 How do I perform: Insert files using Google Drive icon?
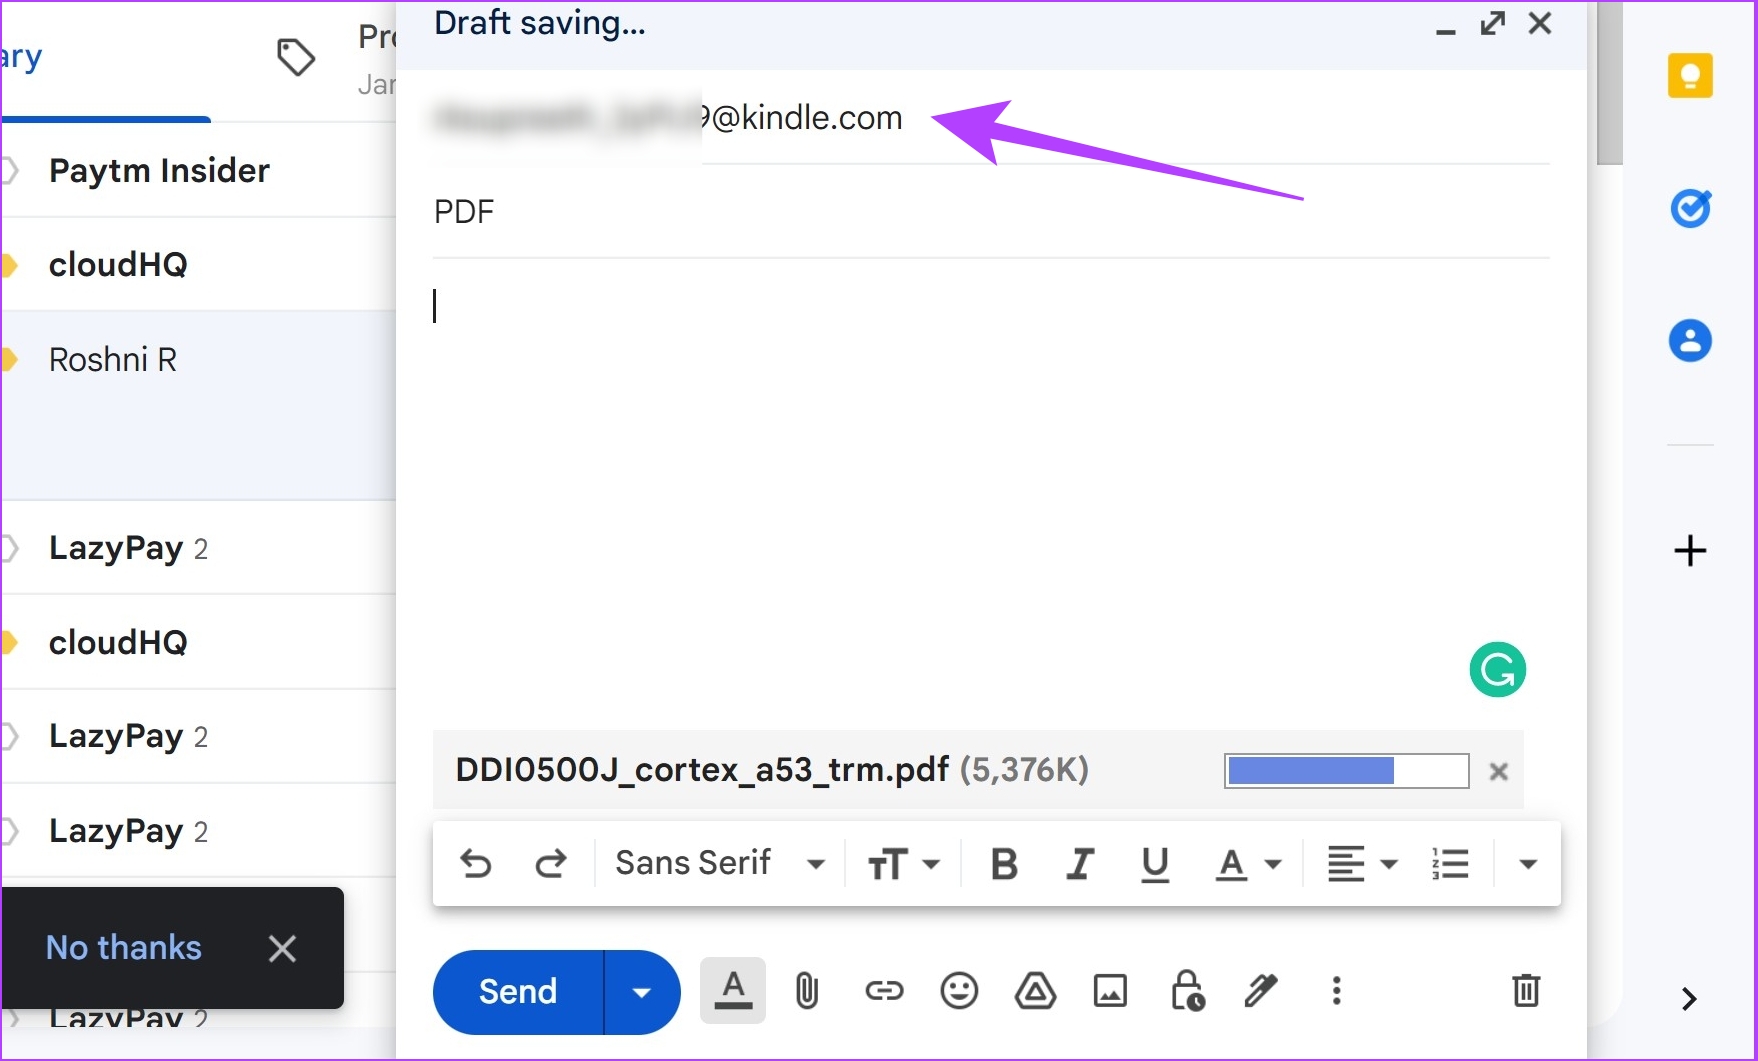[x=1035, y=991]
